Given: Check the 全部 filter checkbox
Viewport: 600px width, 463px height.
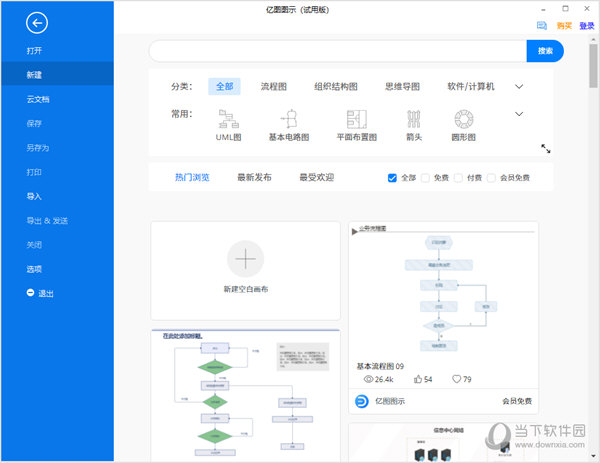Looking at the screenshot, I should tap(392, 178).
